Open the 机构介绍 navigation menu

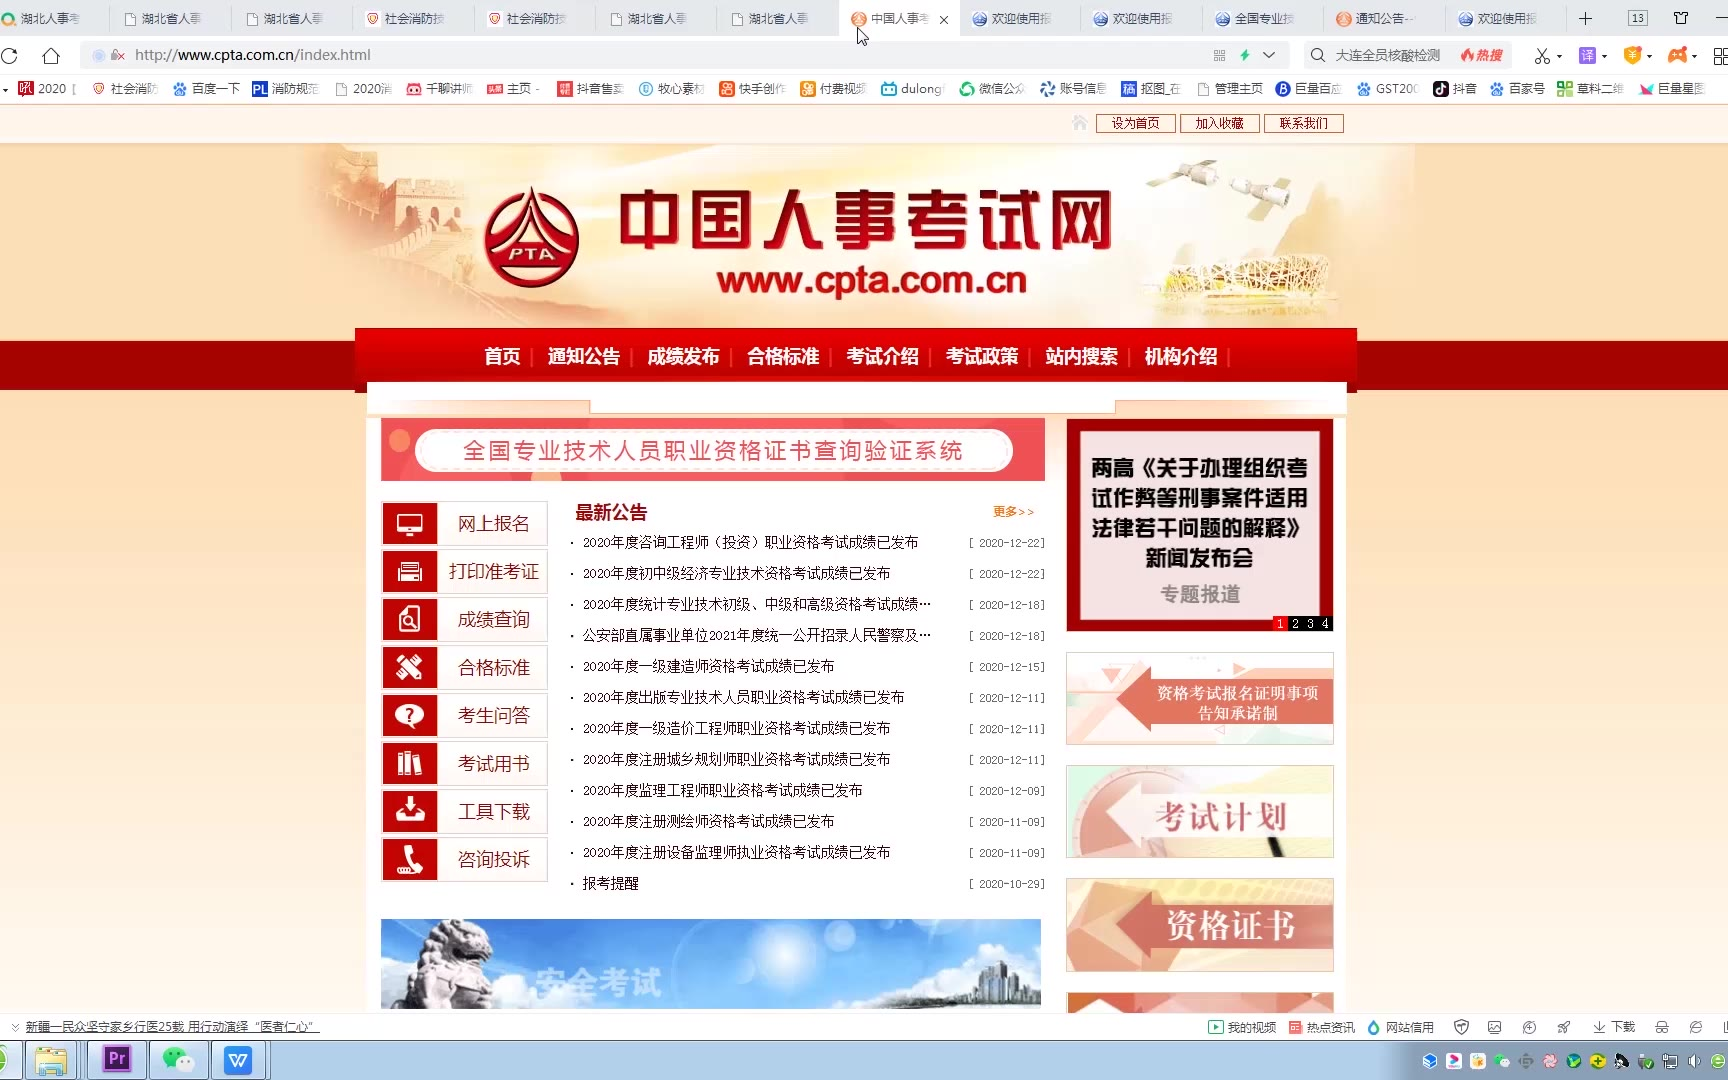pyautogui.click(x=1181, y=357)
